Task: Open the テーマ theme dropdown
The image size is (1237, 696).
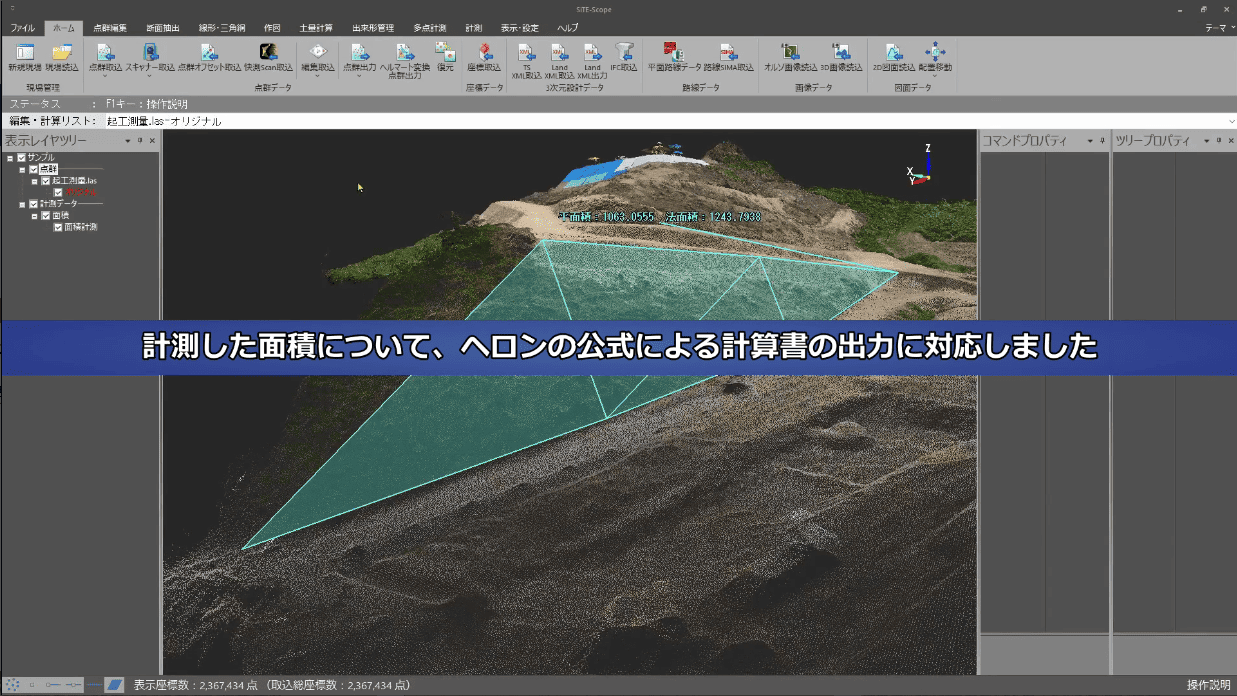Action: pos(1218,28)
